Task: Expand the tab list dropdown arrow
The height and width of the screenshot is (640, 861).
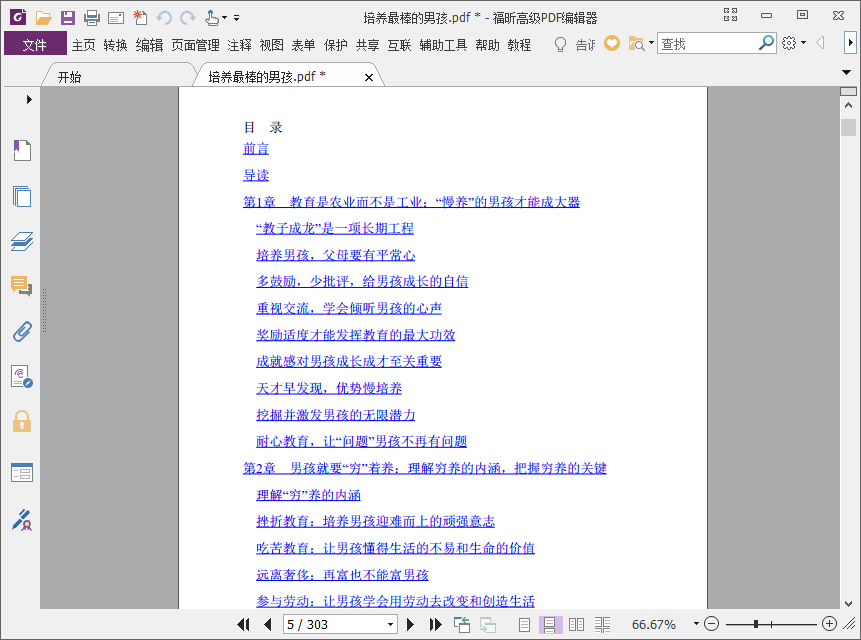Action: (846, 72)
